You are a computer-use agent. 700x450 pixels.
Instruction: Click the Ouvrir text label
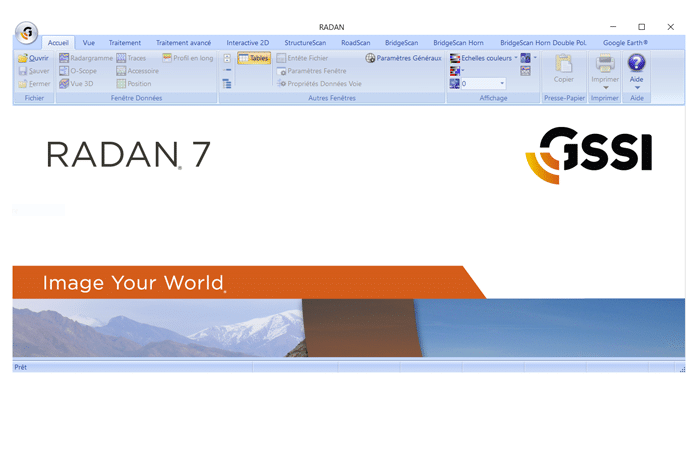(39, 58)
